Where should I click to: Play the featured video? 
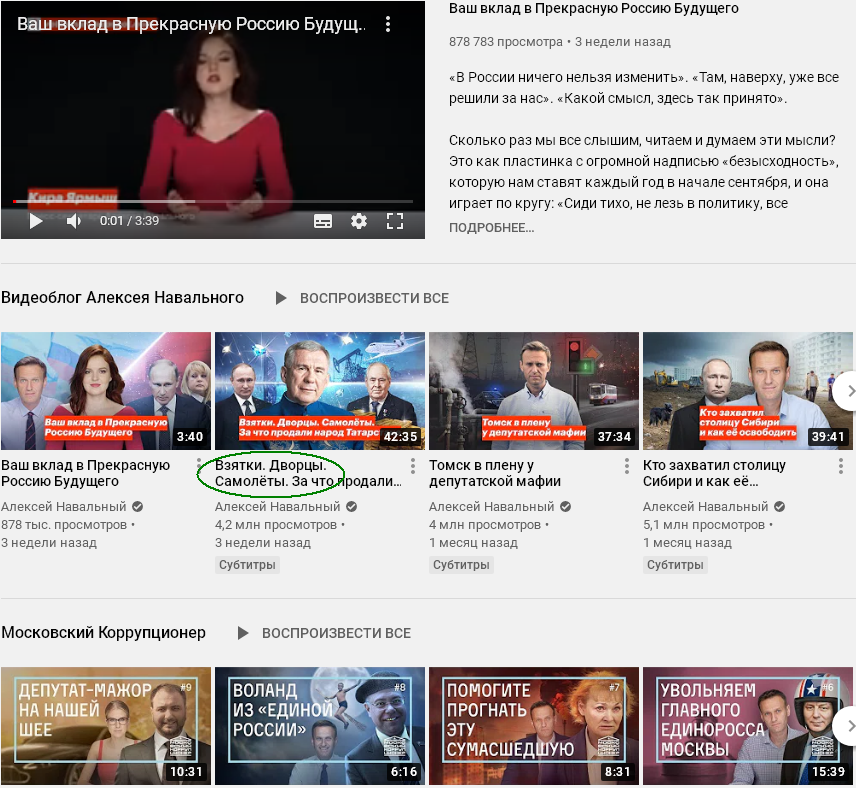point(36,221)
